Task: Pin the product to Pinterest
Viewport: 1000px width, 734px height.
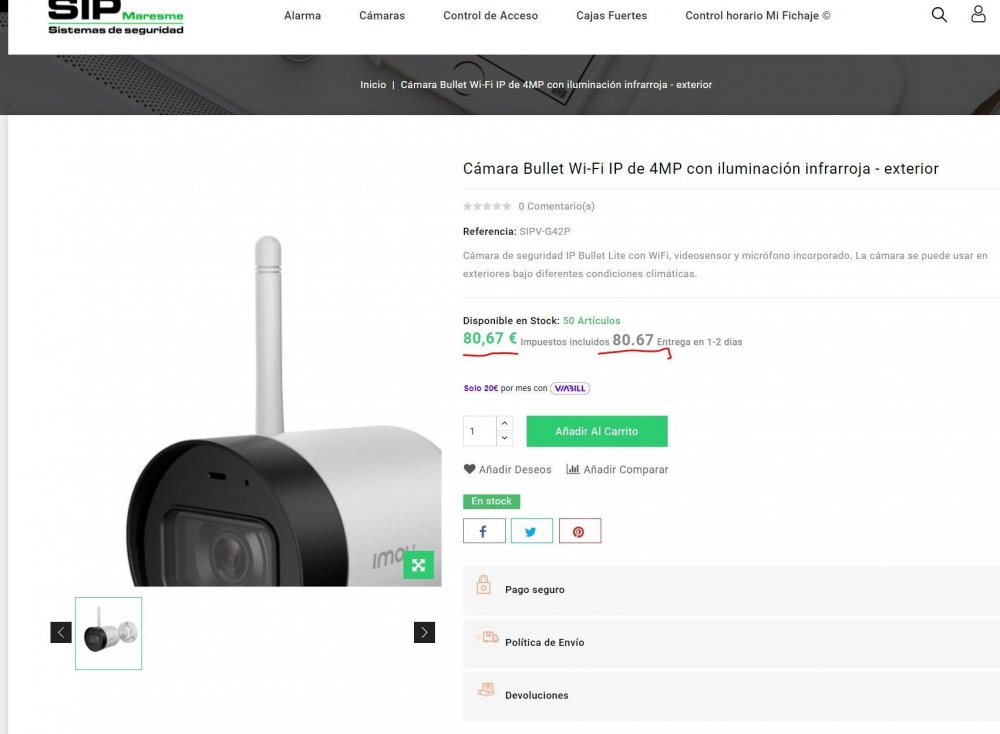Action: [581, 530]
